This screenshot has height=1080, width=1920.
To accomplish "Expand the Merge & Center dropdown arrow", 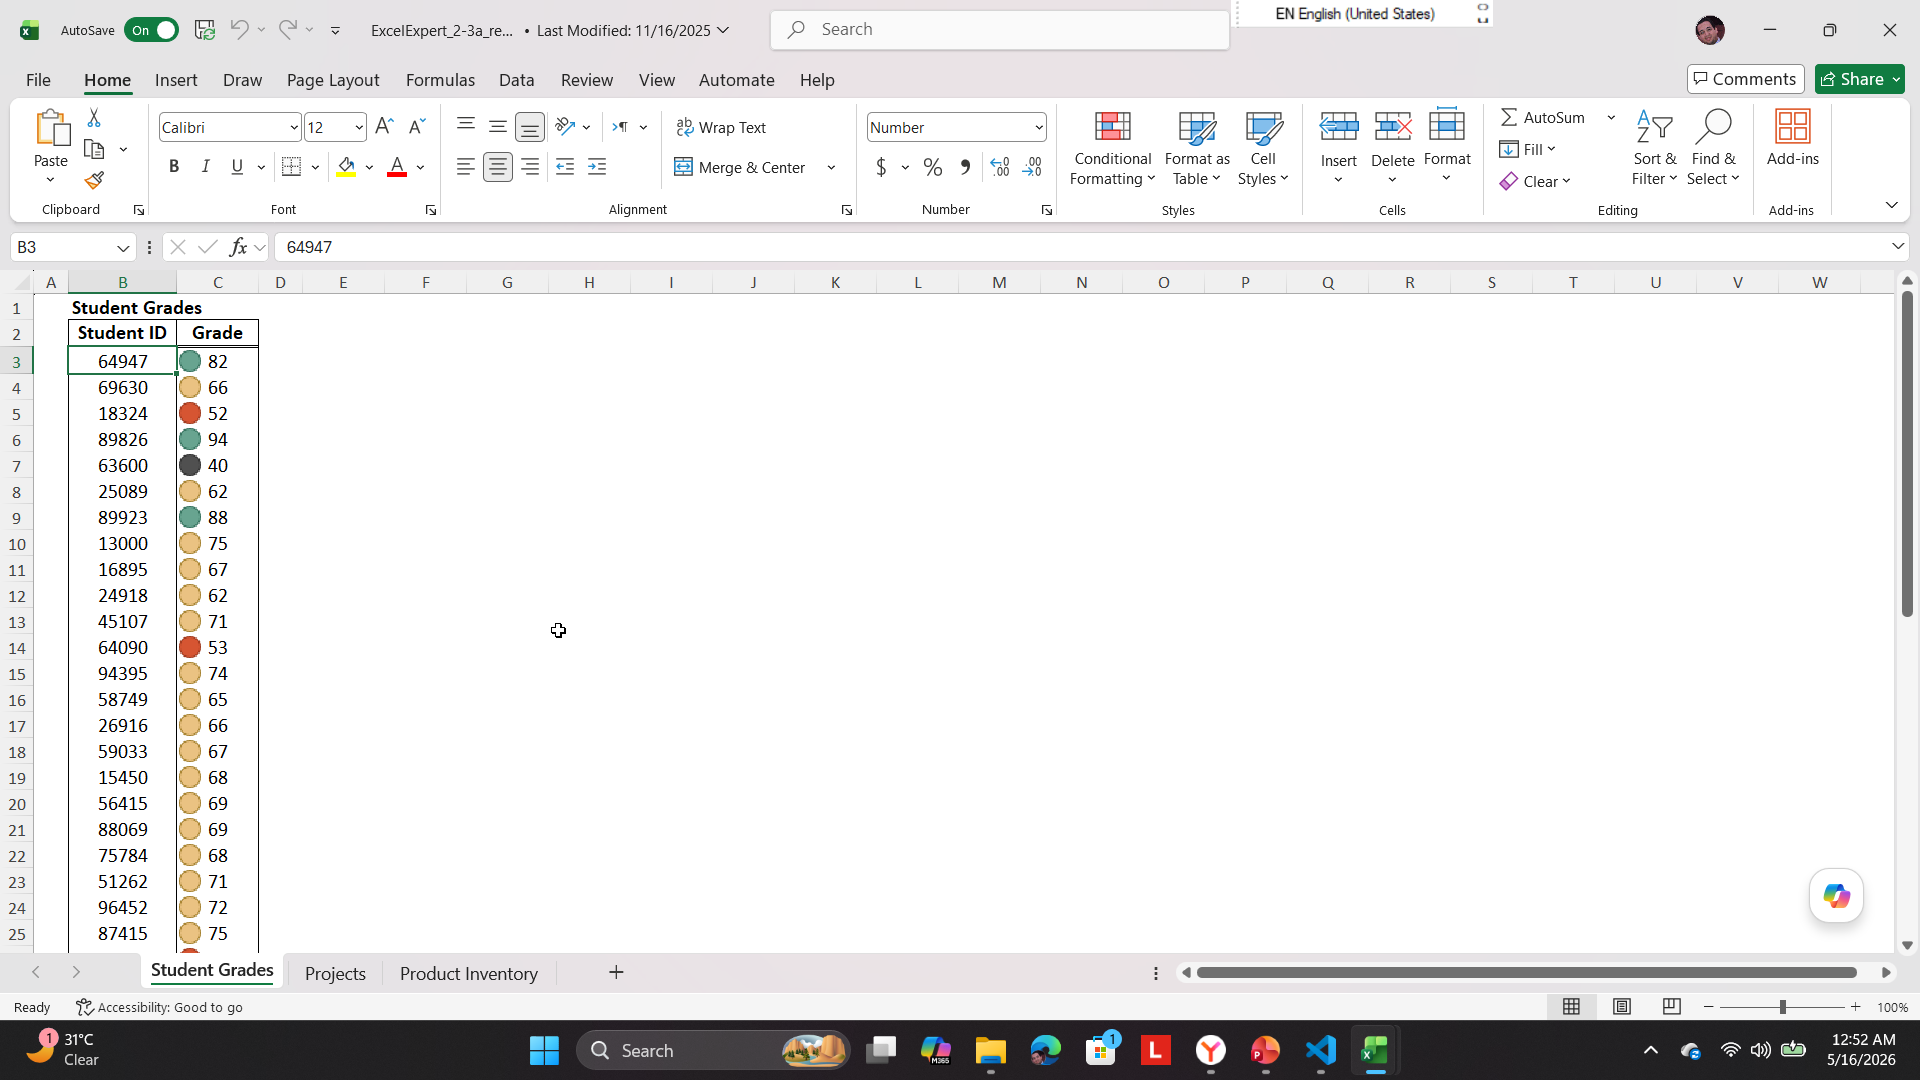I will point(831,167).
